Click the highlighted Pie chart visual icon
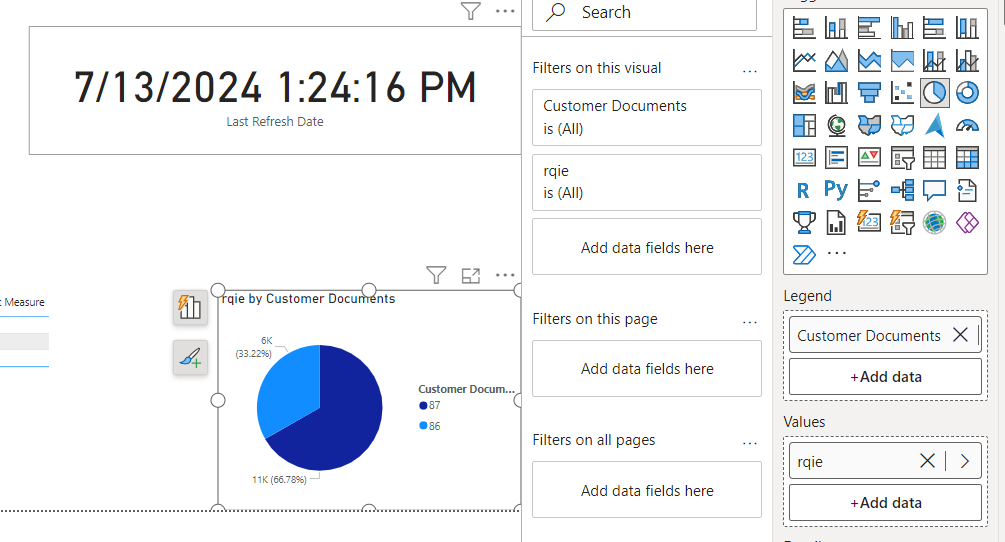 coord(934,93)
